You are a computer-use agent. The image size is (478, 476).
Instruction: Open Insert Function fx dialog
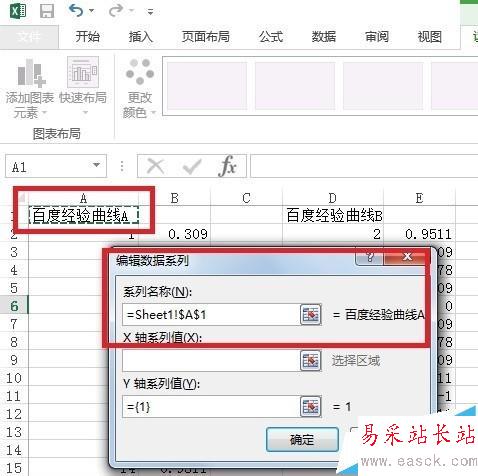(x=228, y=165)
